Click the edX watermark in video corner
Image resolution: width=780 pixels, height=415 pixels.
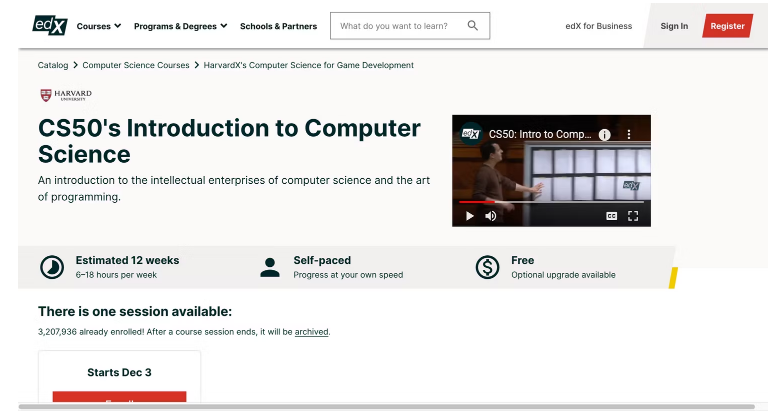coord(631,185)
